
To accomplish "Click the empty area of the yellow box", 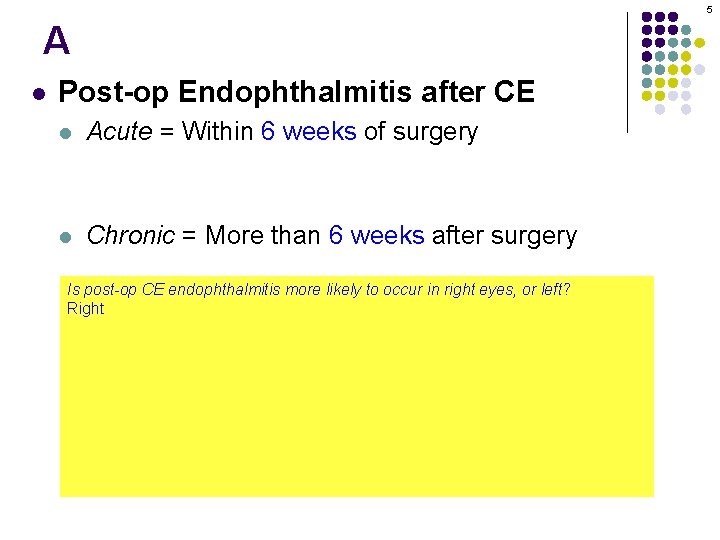I will [x=356, y=410].
